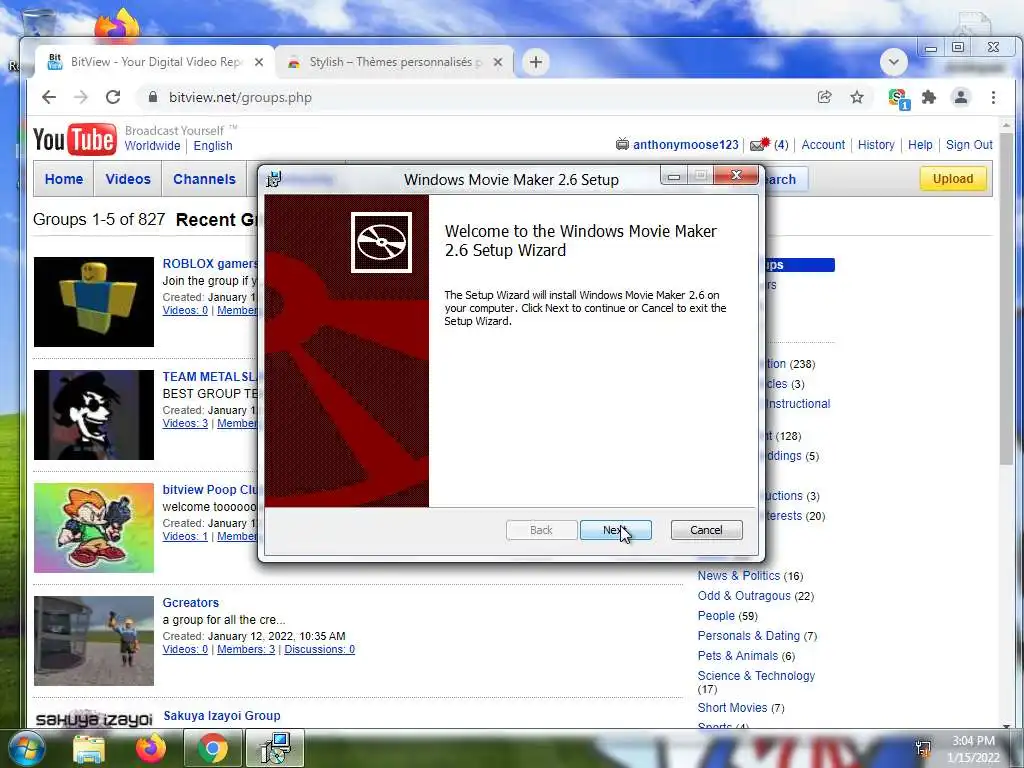Click the Chrome taskbar icon
Screen dimensions: 1024x768
pyautogui.click(x=213, y=749)
